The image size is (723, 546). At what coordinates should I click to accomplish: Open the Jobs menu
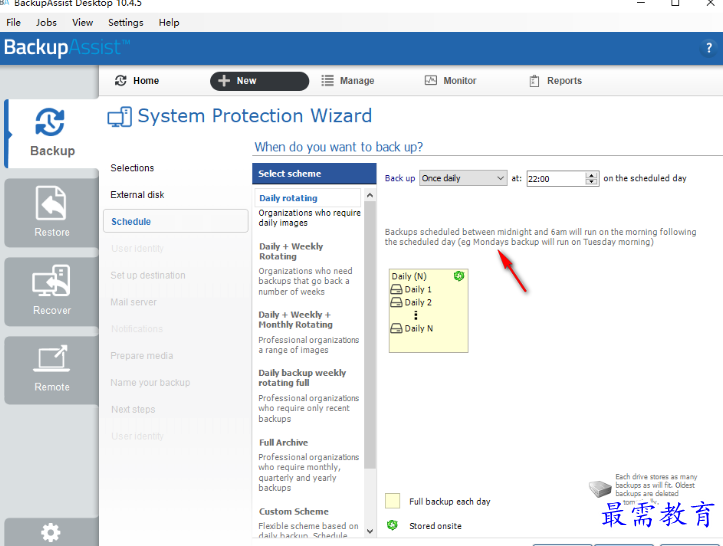point(46,23)
